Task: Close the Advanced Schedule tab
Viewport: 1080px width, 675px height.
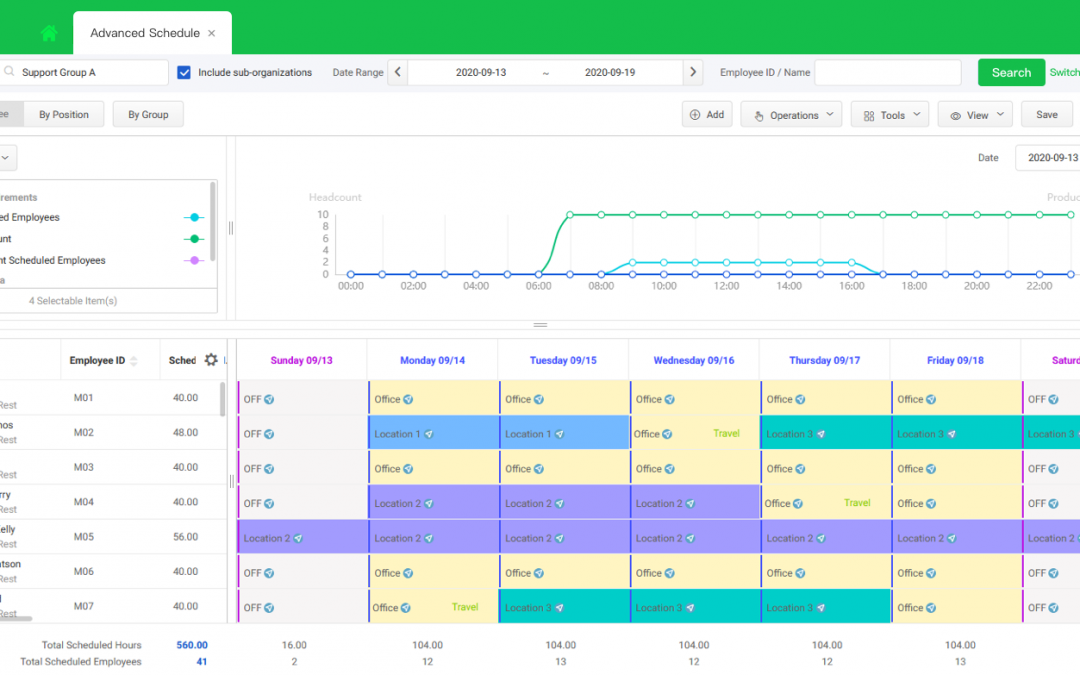Action: tap(211, 33)
